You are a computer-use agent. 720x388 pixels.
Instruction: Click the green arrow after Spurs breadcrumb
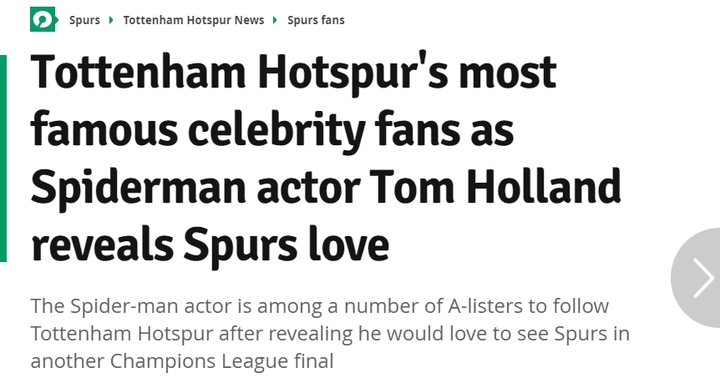pos(111,20)
